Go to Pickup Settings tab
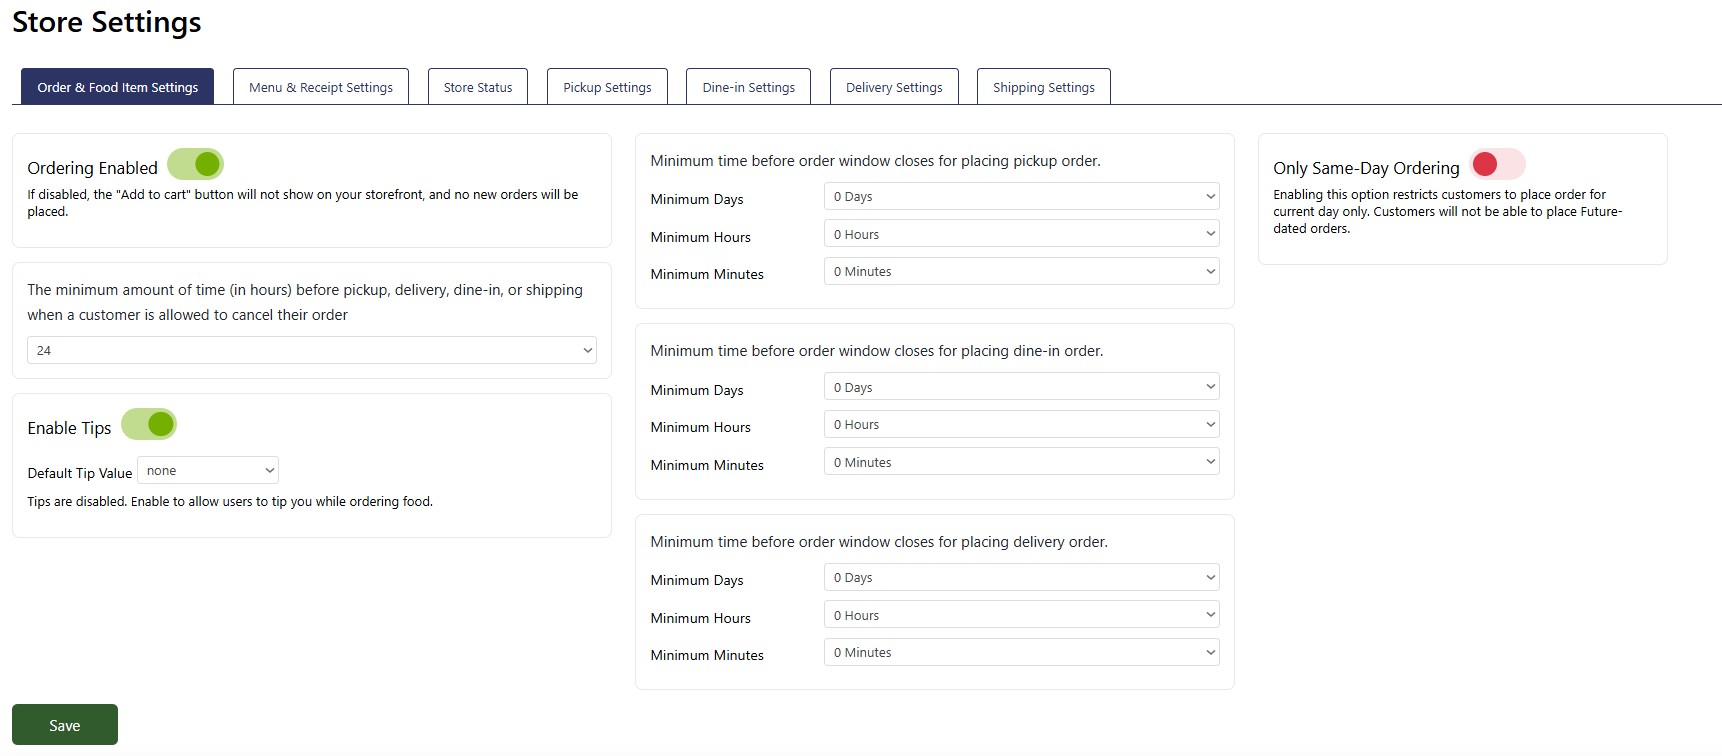 coord(607,87)
